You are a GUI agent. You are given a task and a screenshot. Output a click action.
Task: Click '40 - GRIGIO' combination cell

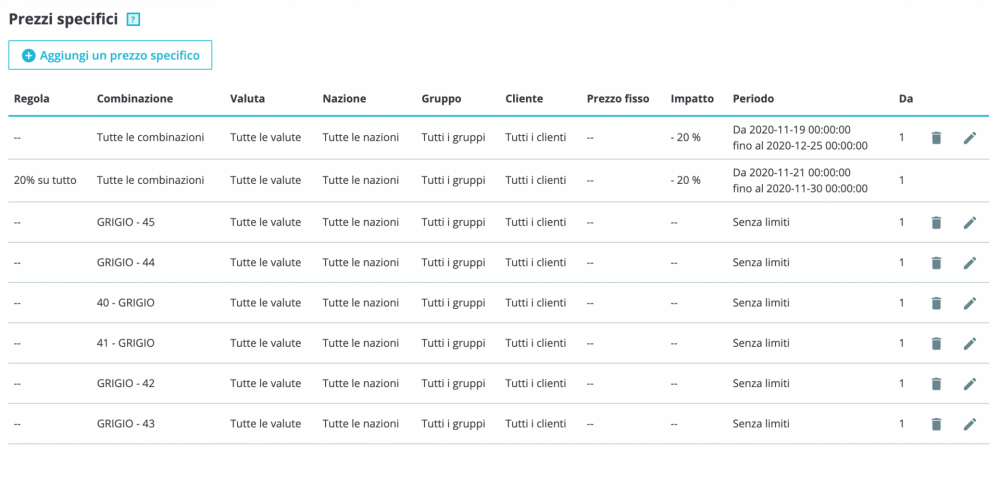tap(126, 303)
